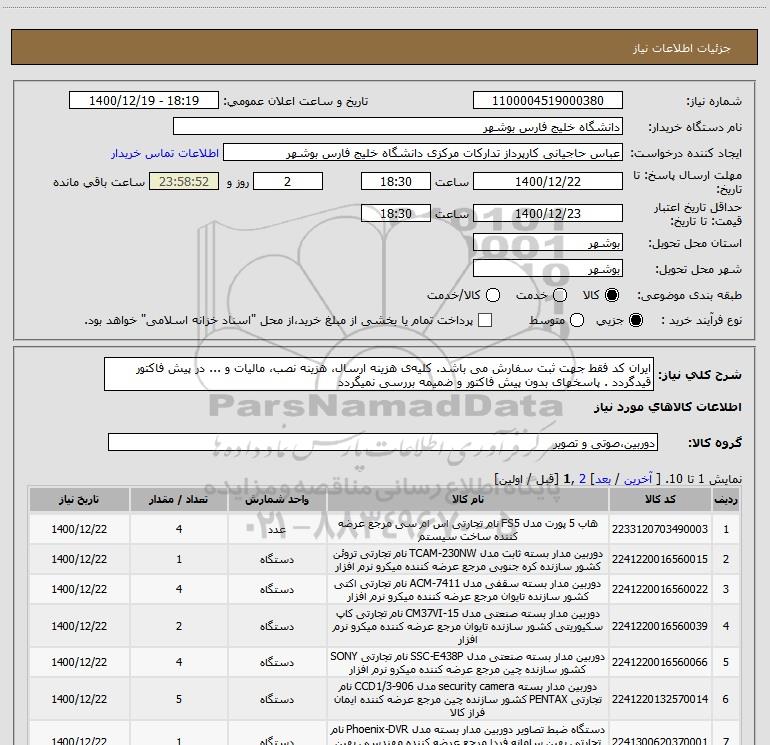Go to آخرین page link
Viewport: 770px width, 745px height.
pyautogui.click(x=638, y=479)
